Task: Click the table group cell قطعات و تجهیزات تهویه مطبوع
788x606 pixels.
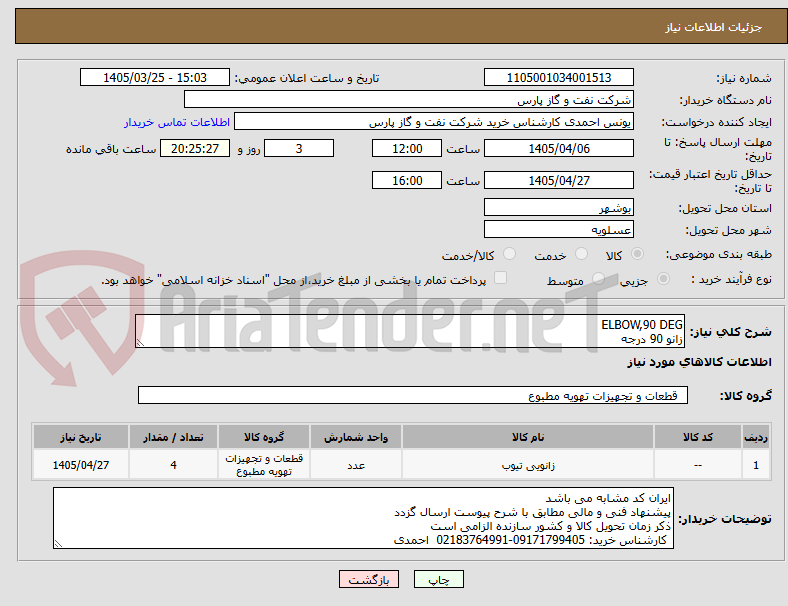Action: [x=264, y=465]
